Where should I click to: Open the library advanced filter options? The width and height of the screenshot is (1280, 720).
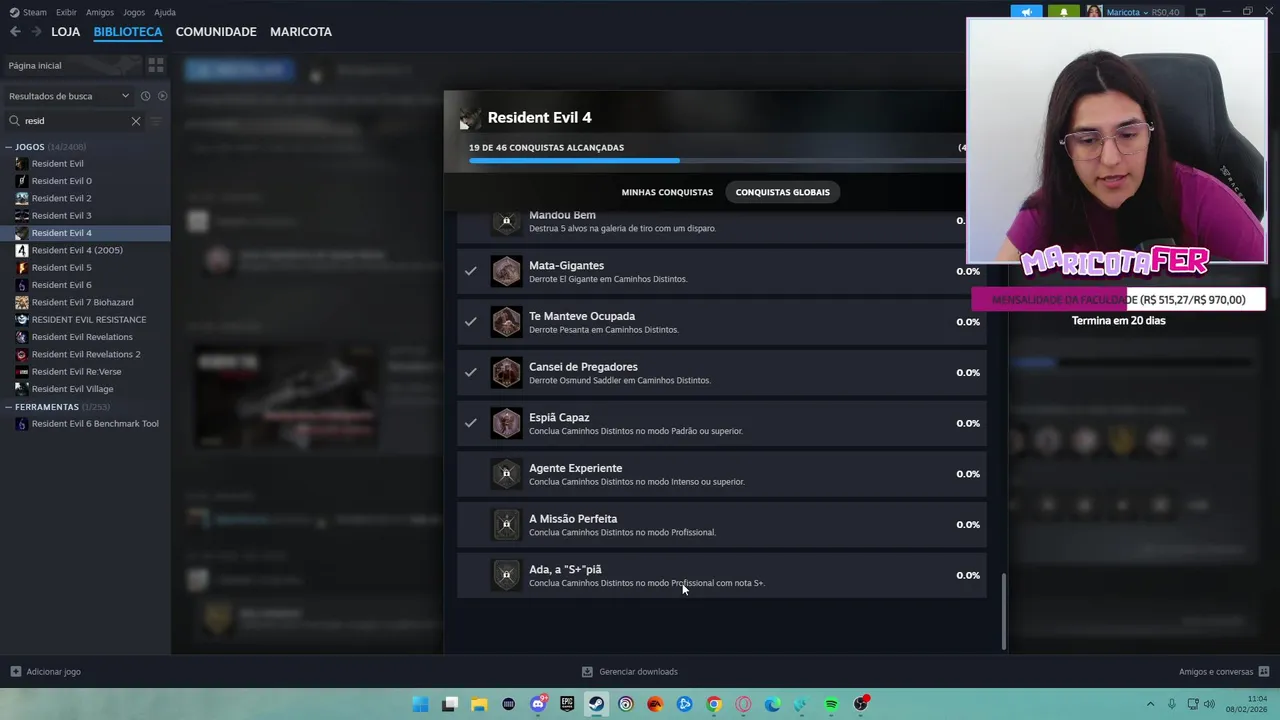[155, 121]
